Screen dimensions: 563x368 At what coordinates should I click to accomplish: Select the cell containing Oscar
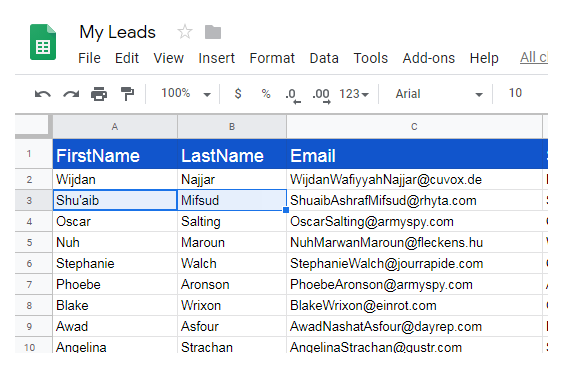coord(115,221)
